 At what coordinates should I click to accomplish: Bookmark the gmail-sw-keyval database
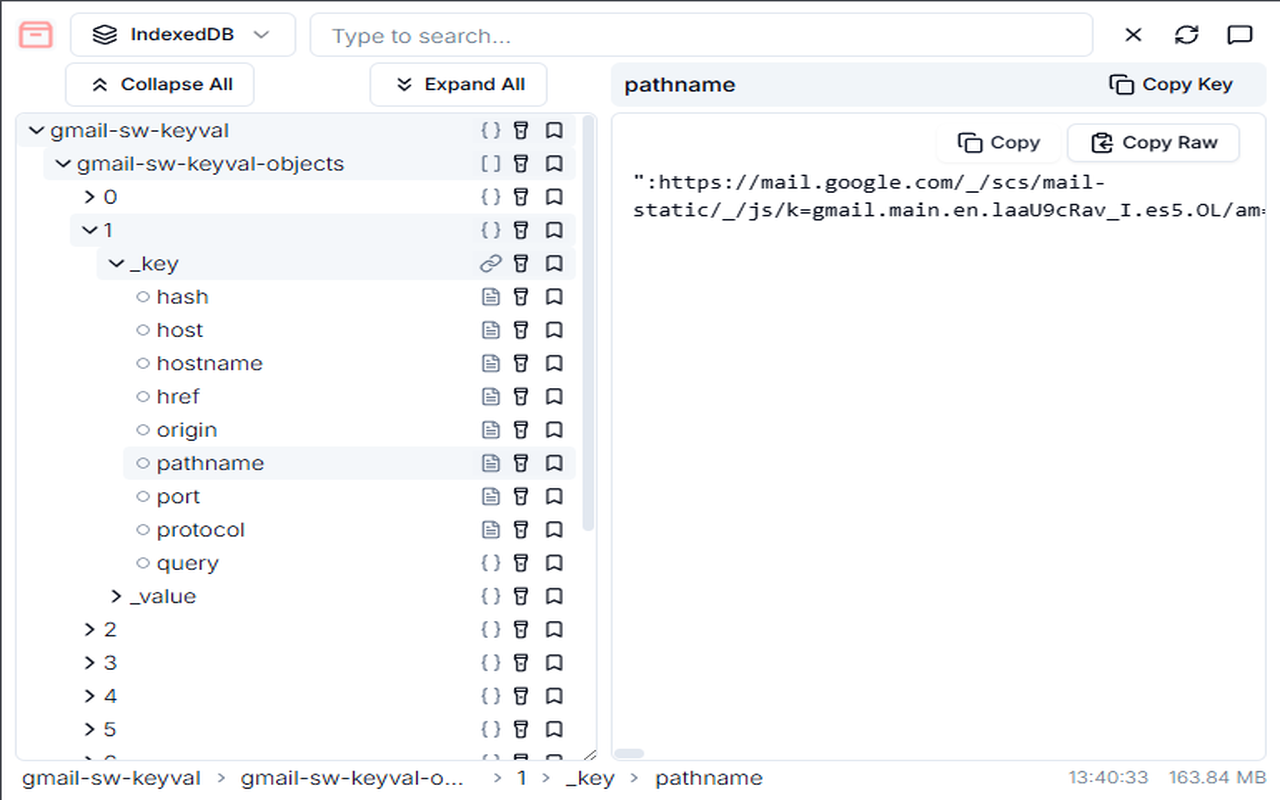[554, 130]
